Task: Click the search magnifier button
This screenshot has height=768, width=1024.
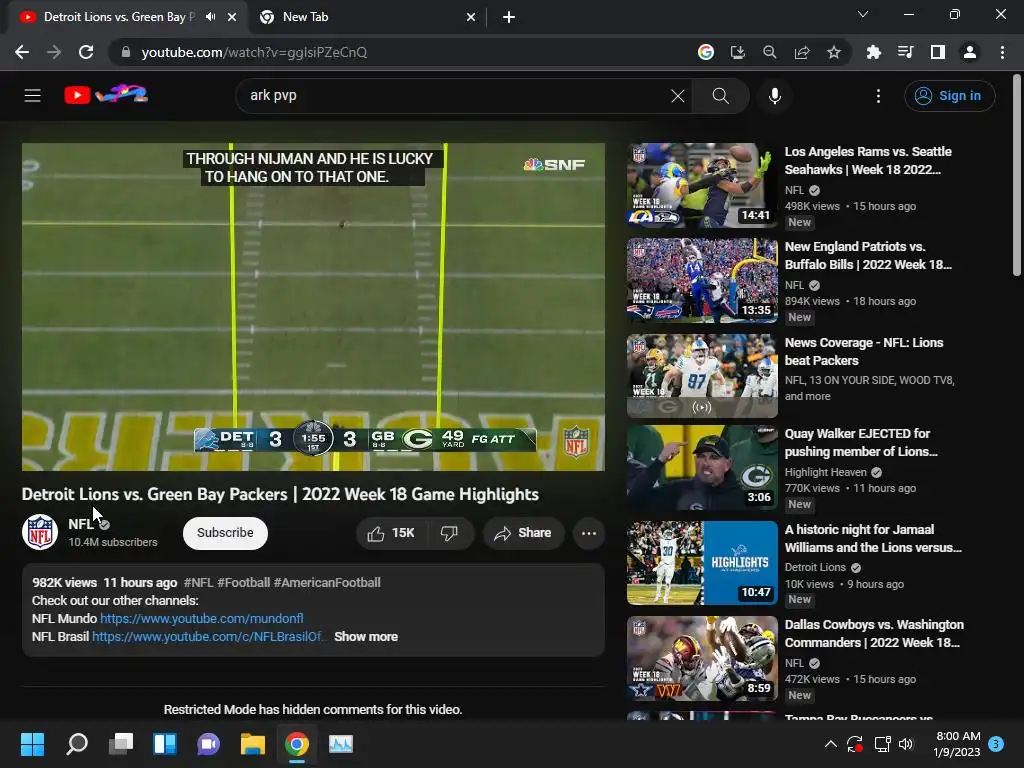Action: [720, 96]
